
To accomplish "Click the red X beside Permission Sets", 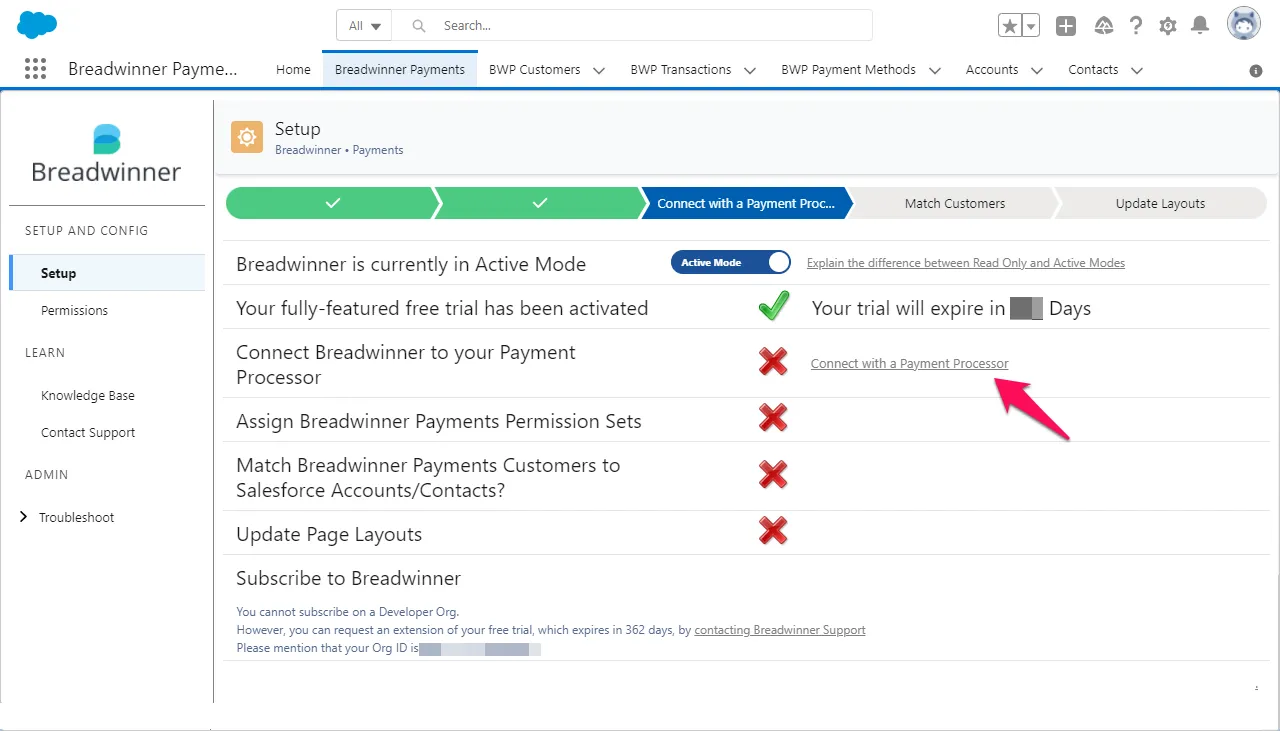I will pyautogui.click(x=773, y=418).
